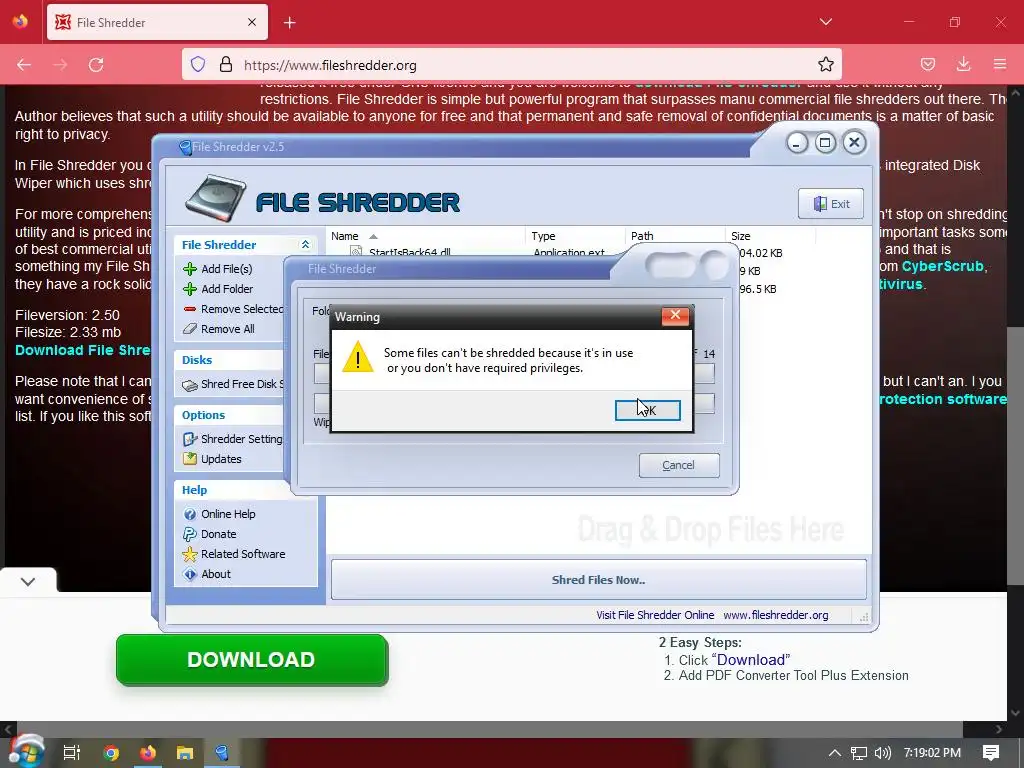Open Chrome from the taskbar

(x=111, y=753)
